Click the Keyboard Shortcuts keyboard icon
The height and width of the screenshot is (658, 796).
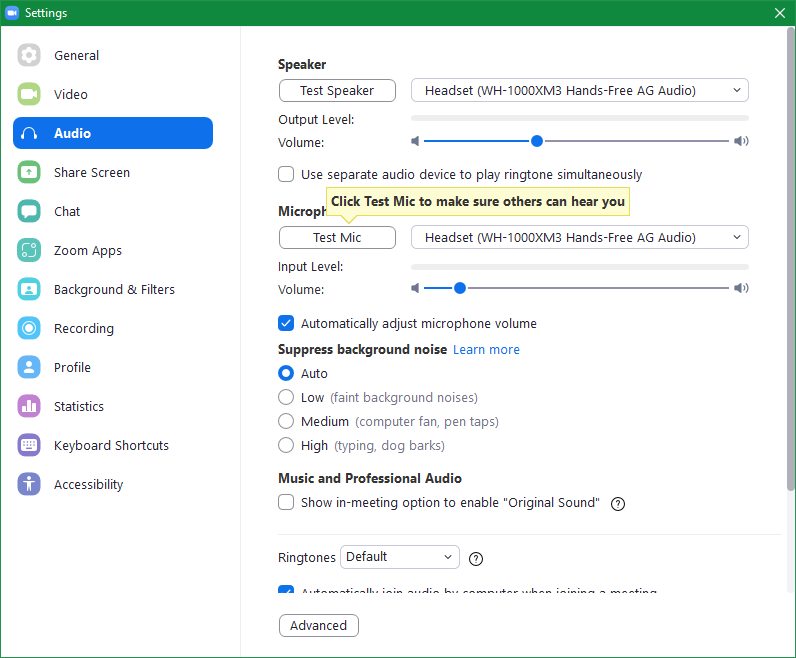[29, 445]
